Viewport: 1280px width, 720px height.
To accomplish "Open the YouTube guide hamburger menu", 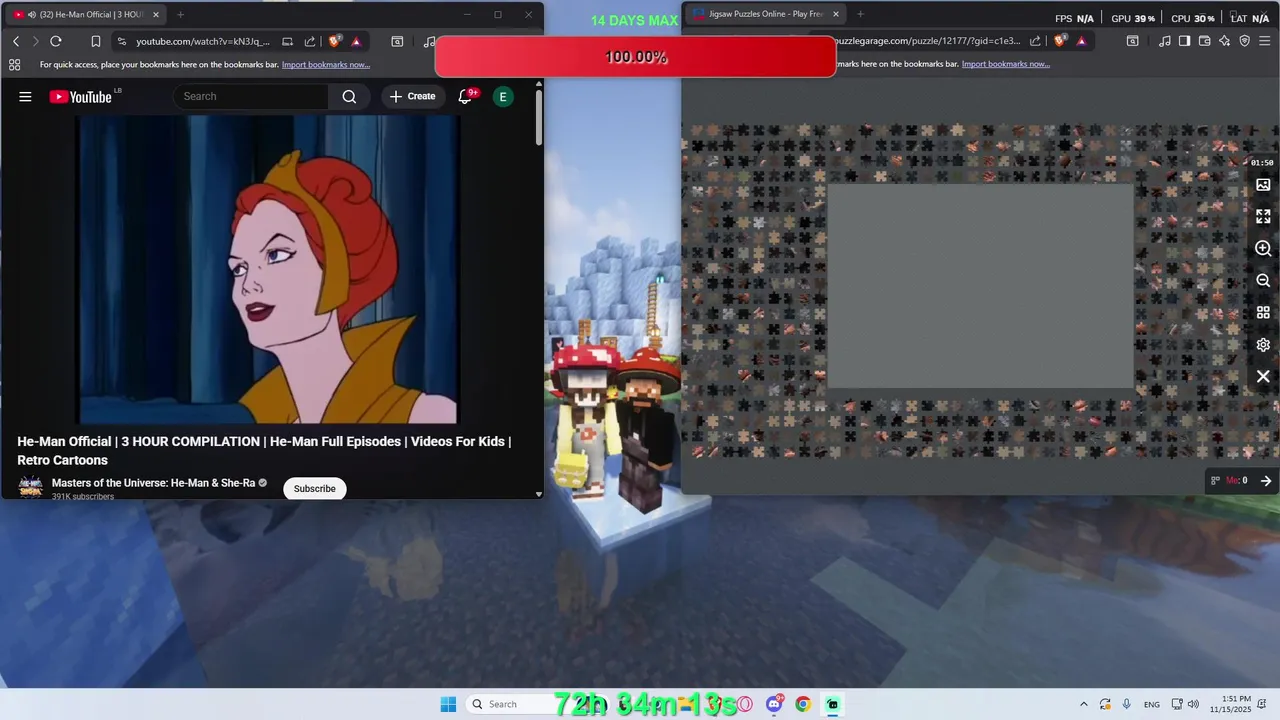I will (25, 96).
